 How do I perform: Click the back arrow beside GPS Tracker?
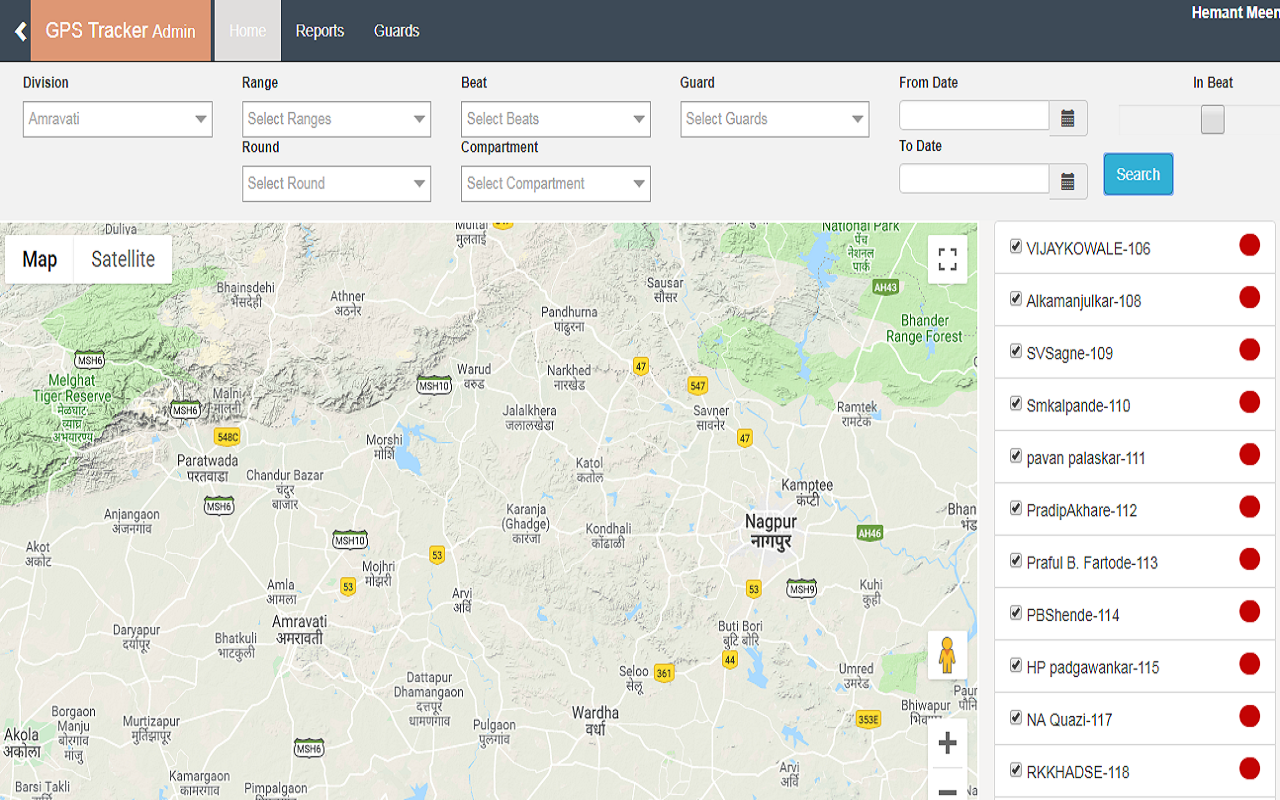click(x=20, y=32)
